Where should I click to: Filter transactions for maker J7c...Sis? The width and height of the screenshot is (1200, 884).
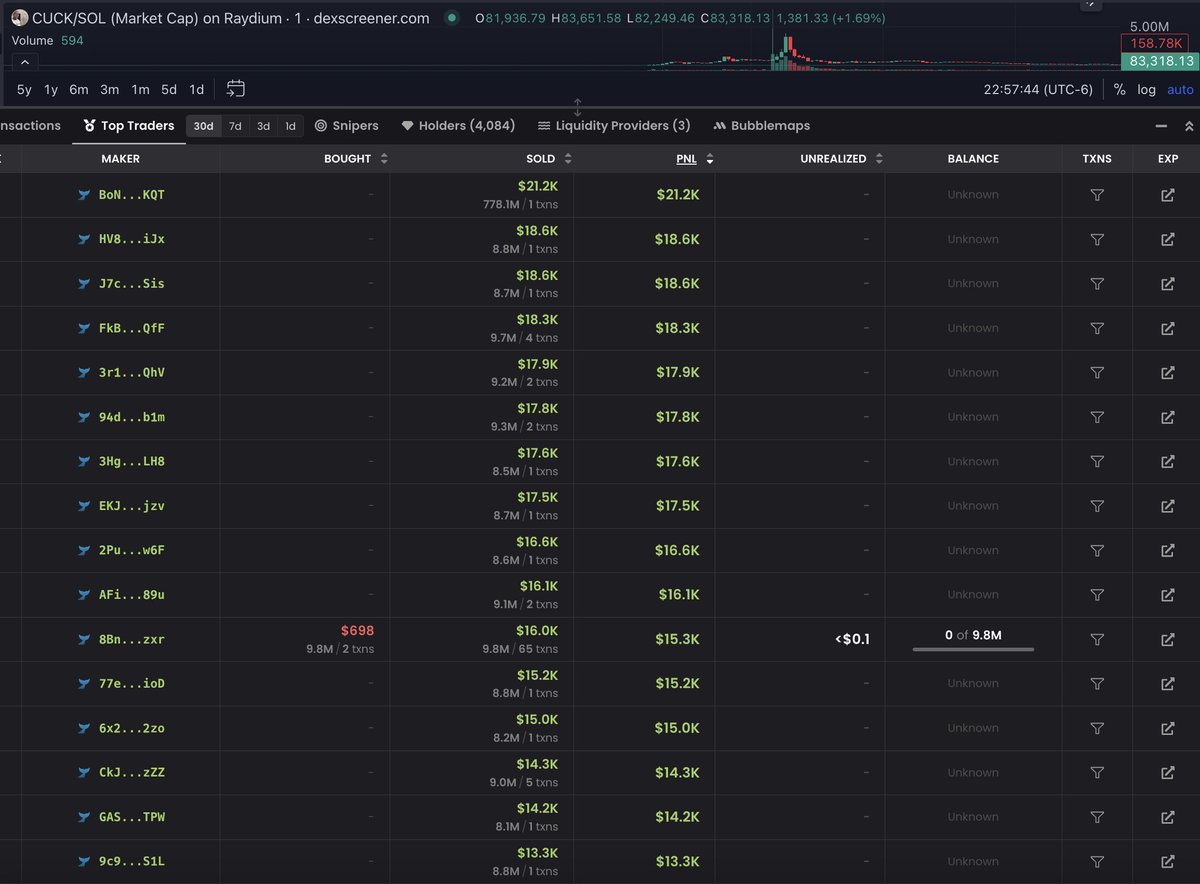pos(1097,284)
